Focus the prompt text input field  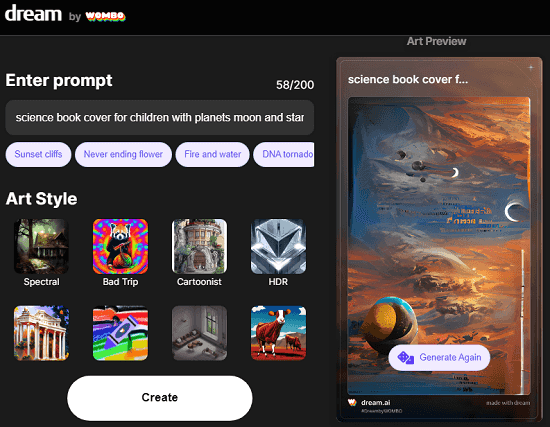point(160,118)
